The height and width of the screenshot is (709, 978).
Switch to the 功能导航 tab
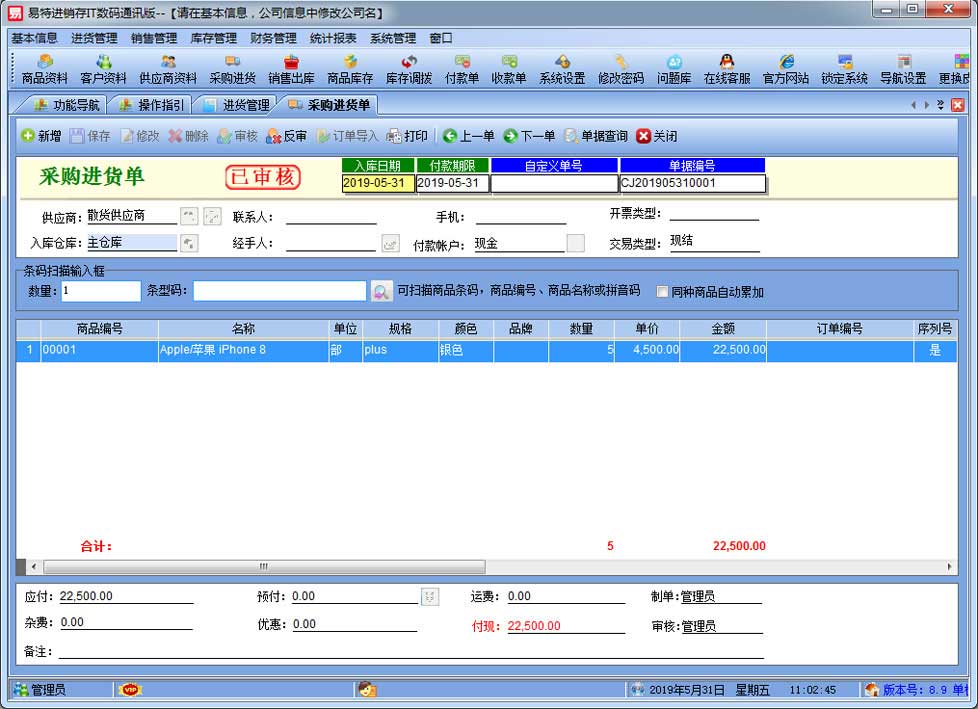[x=67, y=105]
